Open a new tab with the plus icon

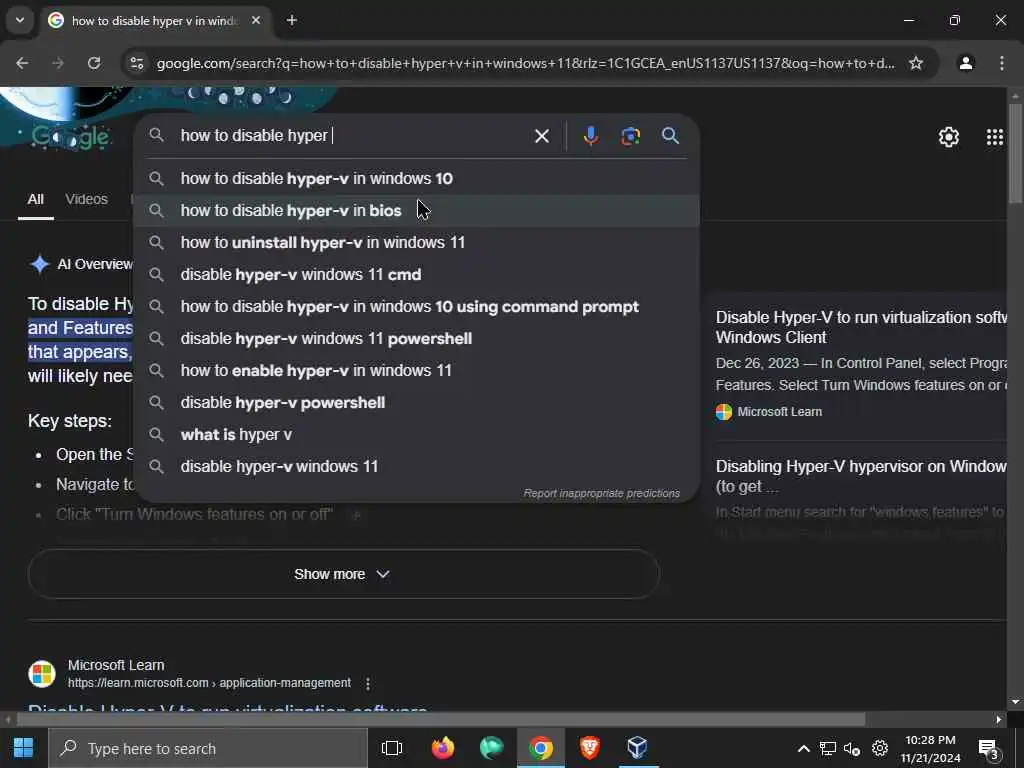292,20
